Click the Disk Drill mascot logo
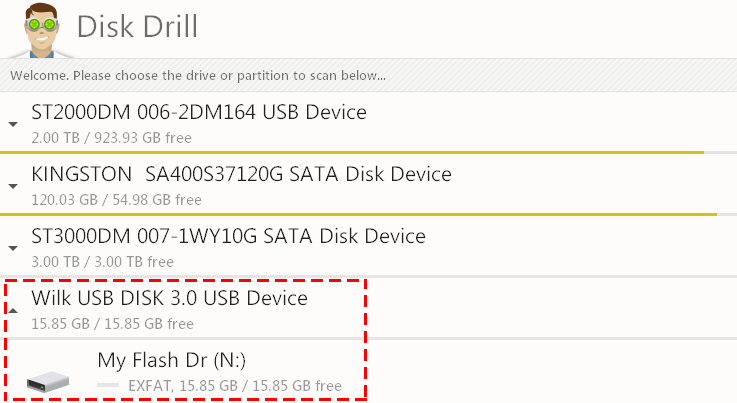 point(41,30)
